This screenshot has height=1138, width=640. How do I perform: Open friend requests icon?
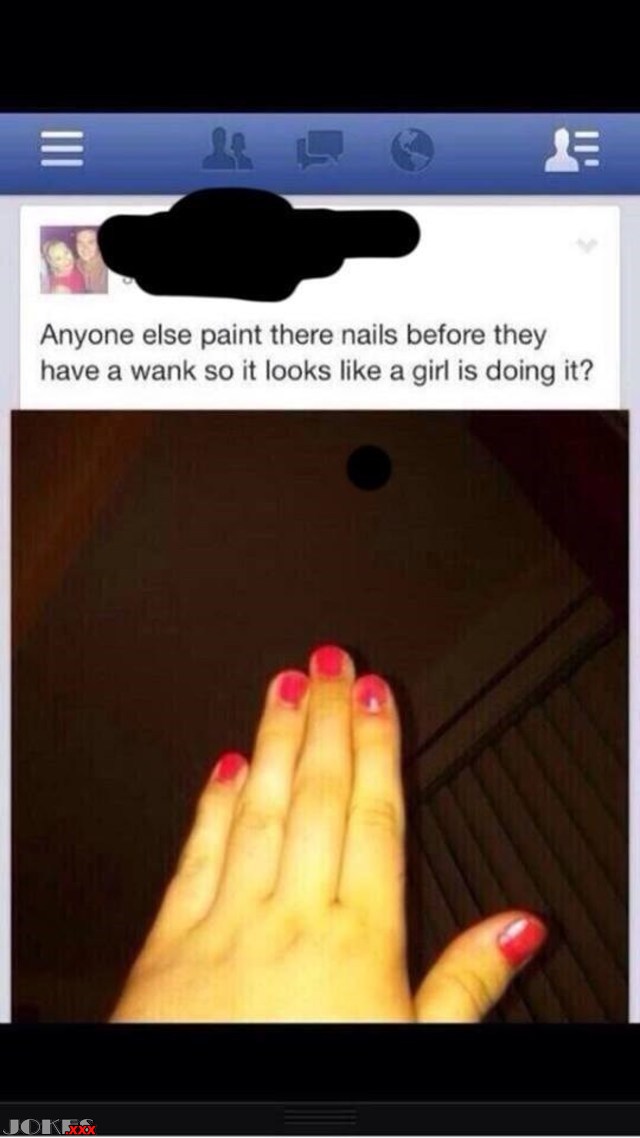point(227,149)
